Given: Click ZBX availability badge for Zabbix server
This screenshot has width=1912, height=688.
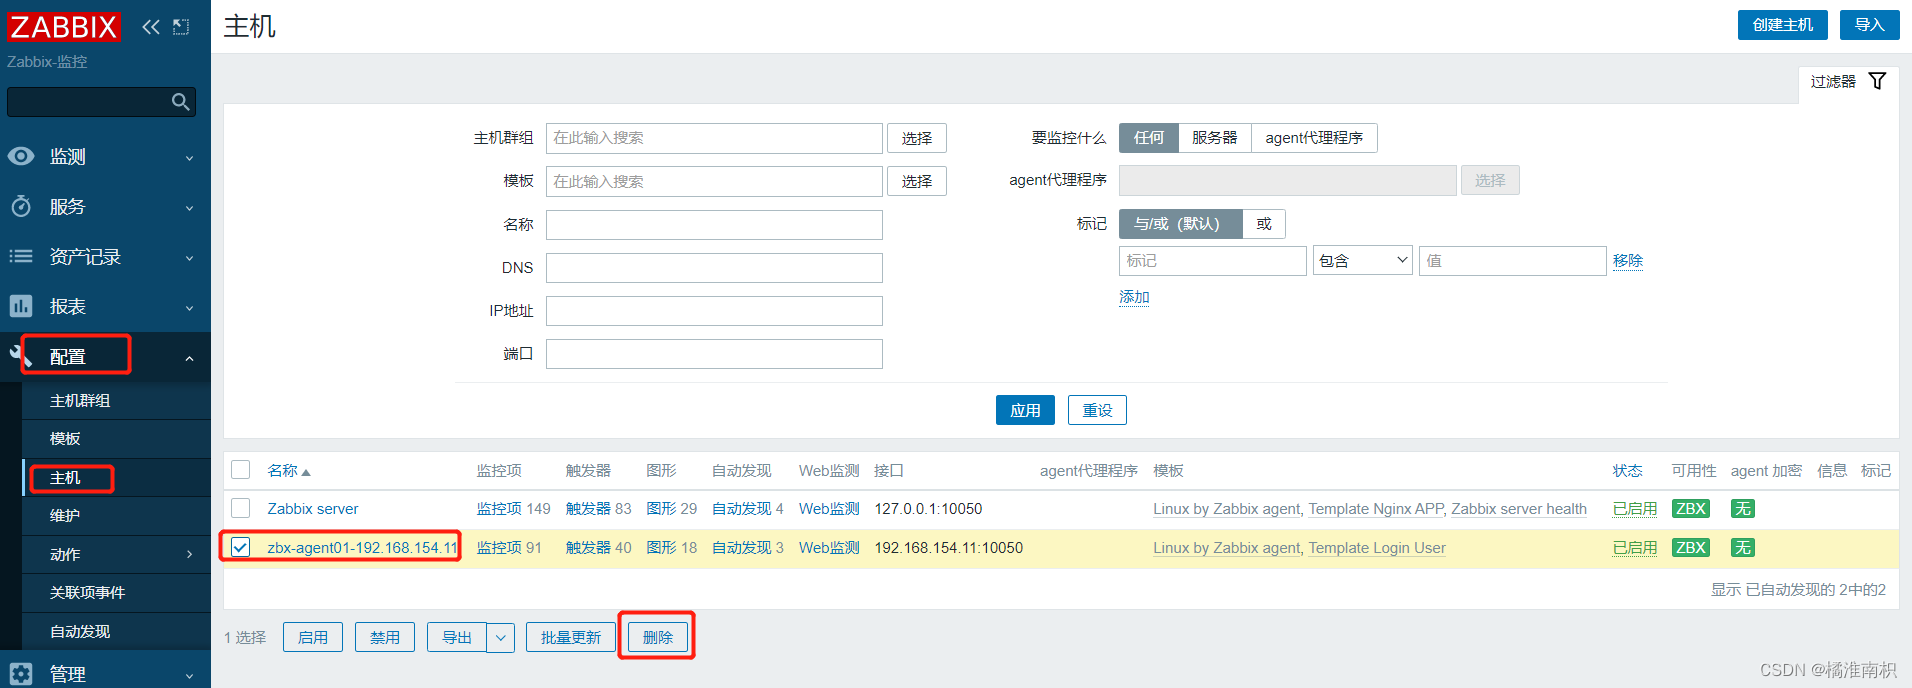Looking at the screenshot, I should (1690, 509).
